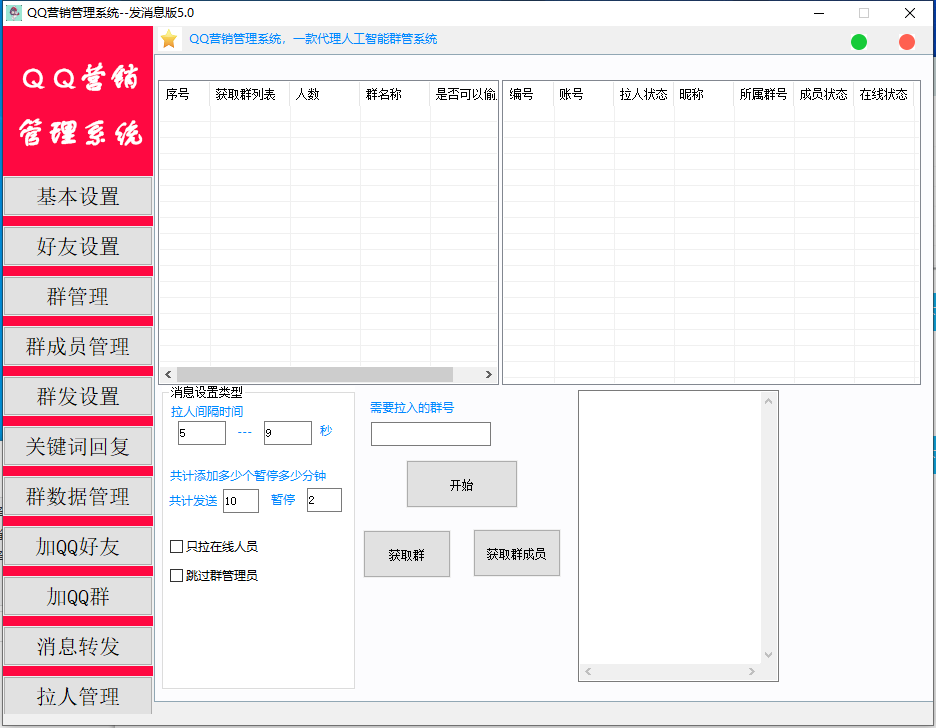Click the group list horizontal scrollbar thumb
This screenshot has height=728, width=936.
coord(315,375)
